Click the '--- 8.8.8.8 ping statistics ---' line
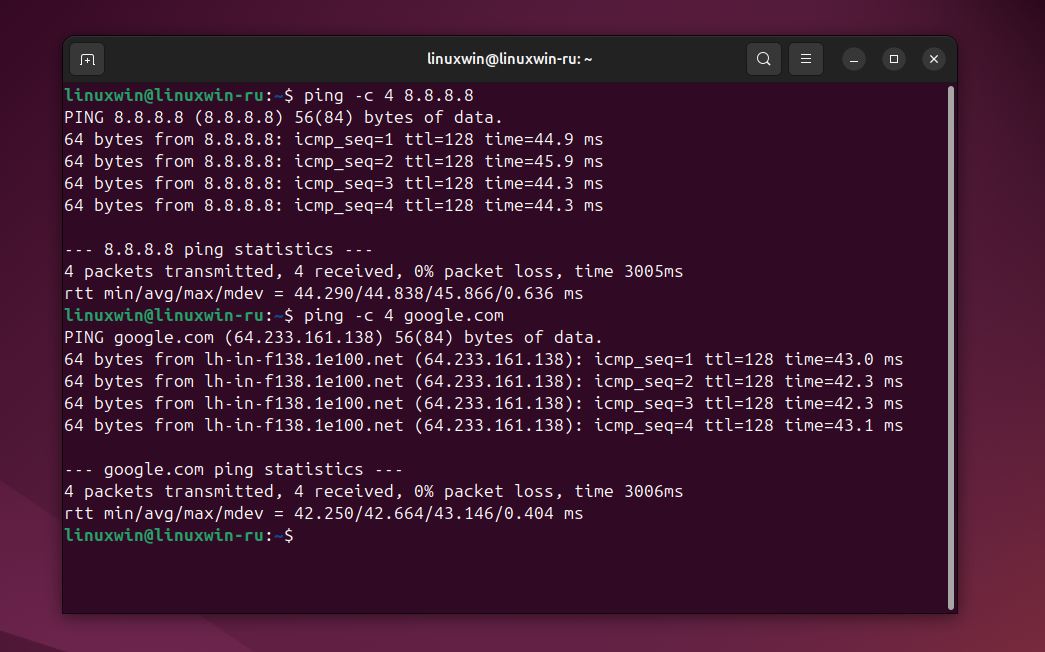1045x652 pixels. coord(219,249)
